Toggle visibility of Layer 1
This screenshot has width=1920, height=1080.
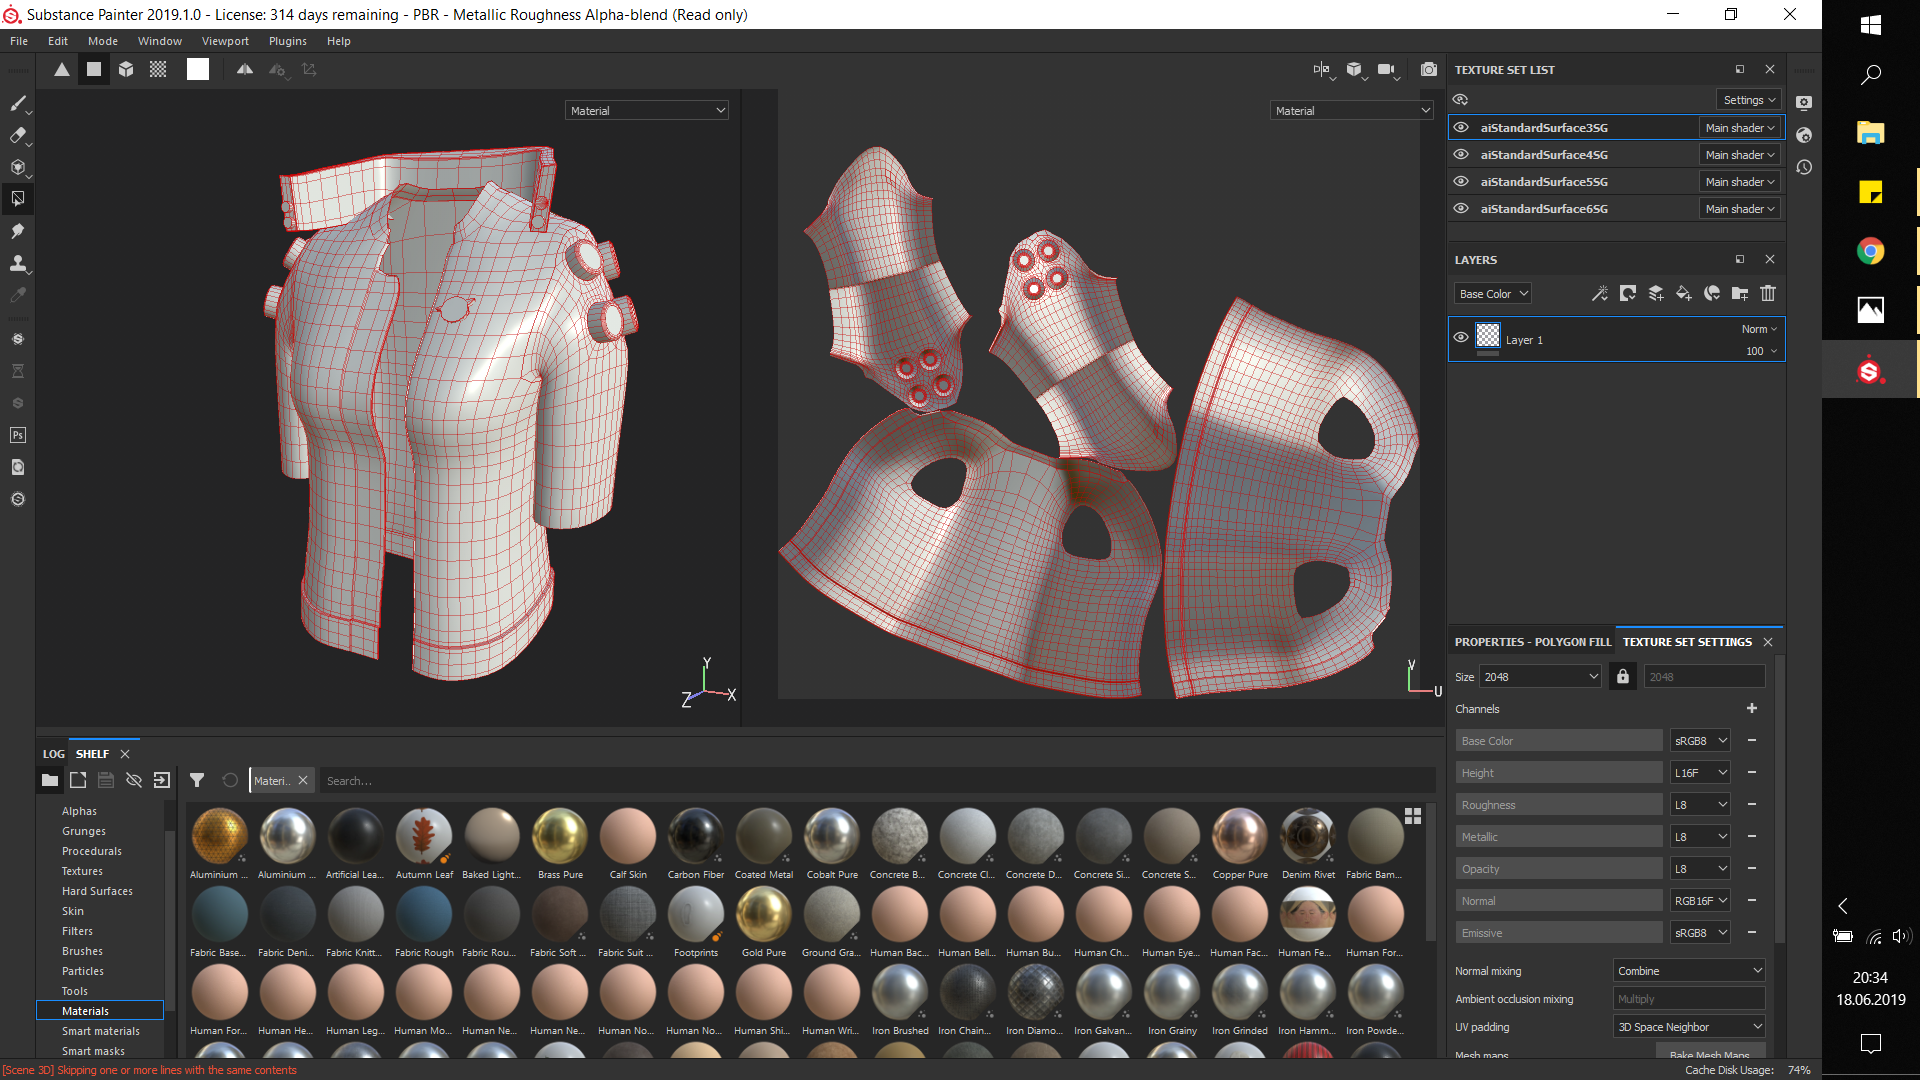point(1461,340)
